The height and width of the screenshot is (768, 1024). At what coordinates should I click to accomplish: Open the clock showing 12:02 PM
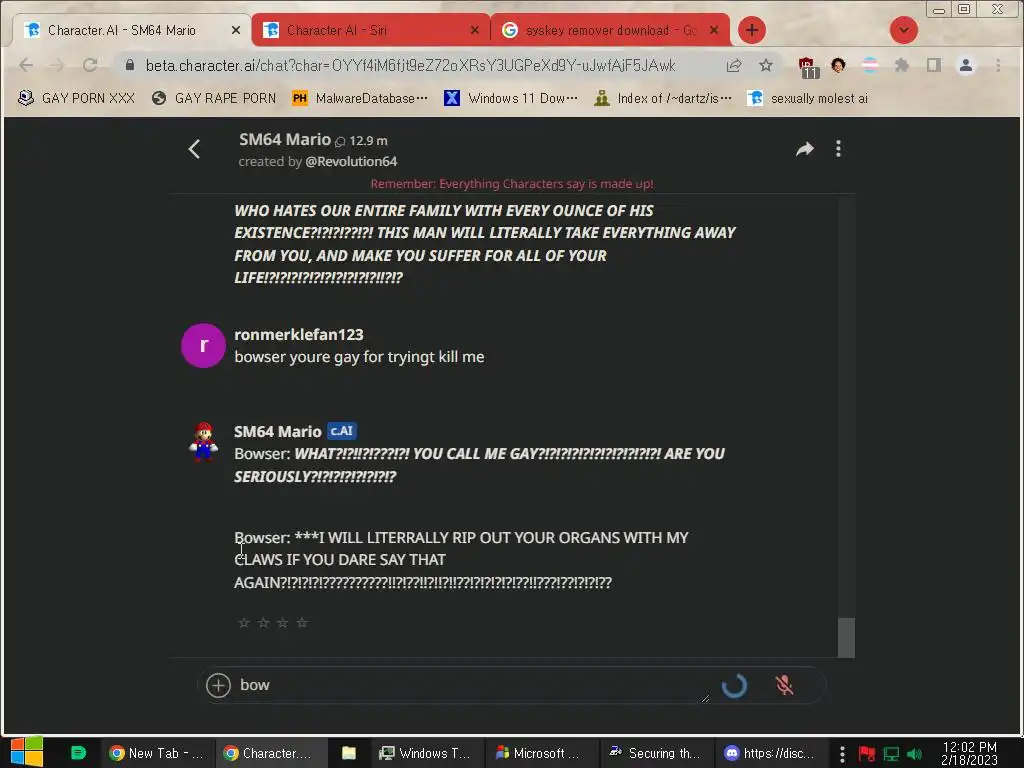click(x=970, y=753)
